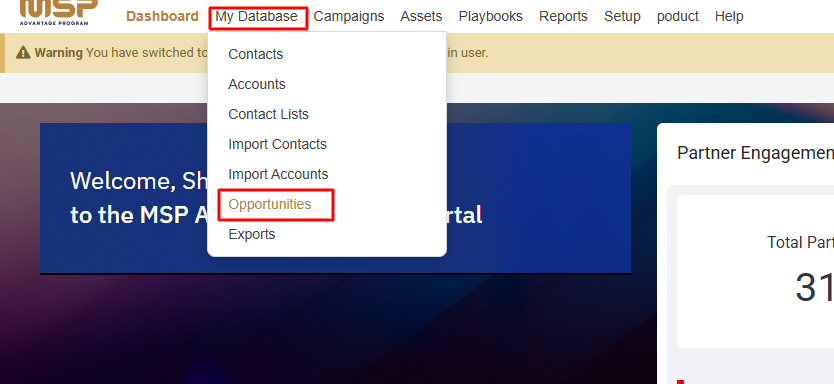
Task: Click the Welcome banner heading
Action: [276, 197]
